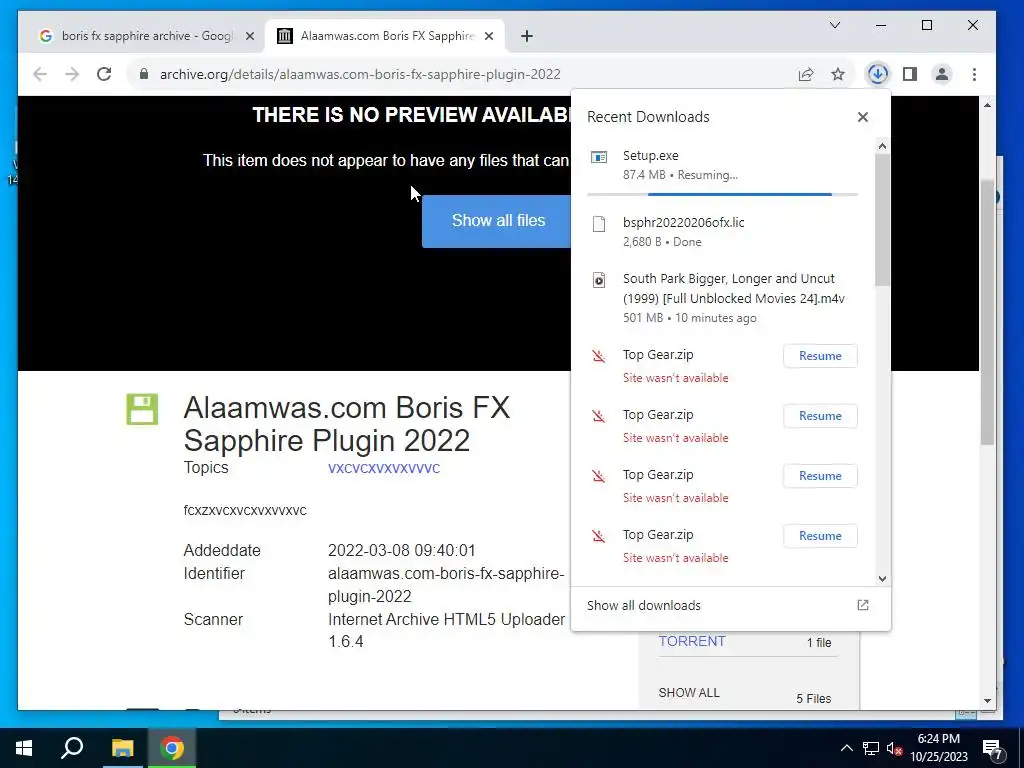The width and height of the screenshot is (1024, 768).
Task: Toggle the downloads toolbar icon
Action: [x=877, y=74]
